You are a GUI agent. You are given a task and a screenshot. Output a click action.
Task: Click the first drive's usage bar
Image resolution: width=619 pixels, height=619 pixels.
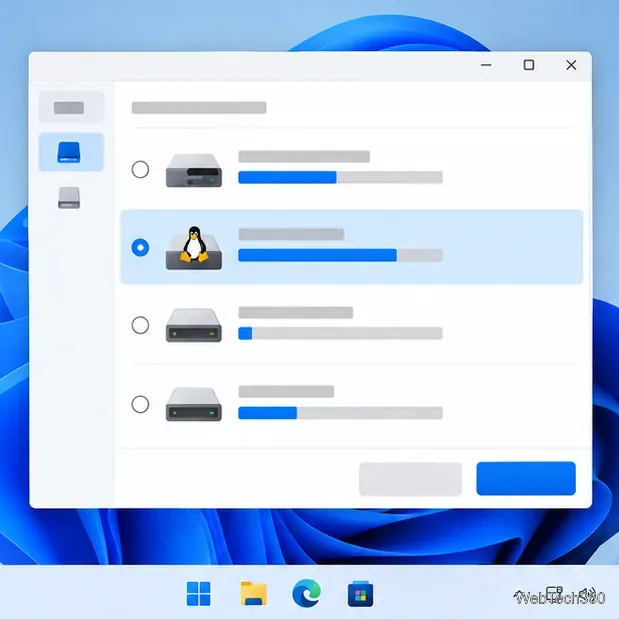tap(340, 177)
